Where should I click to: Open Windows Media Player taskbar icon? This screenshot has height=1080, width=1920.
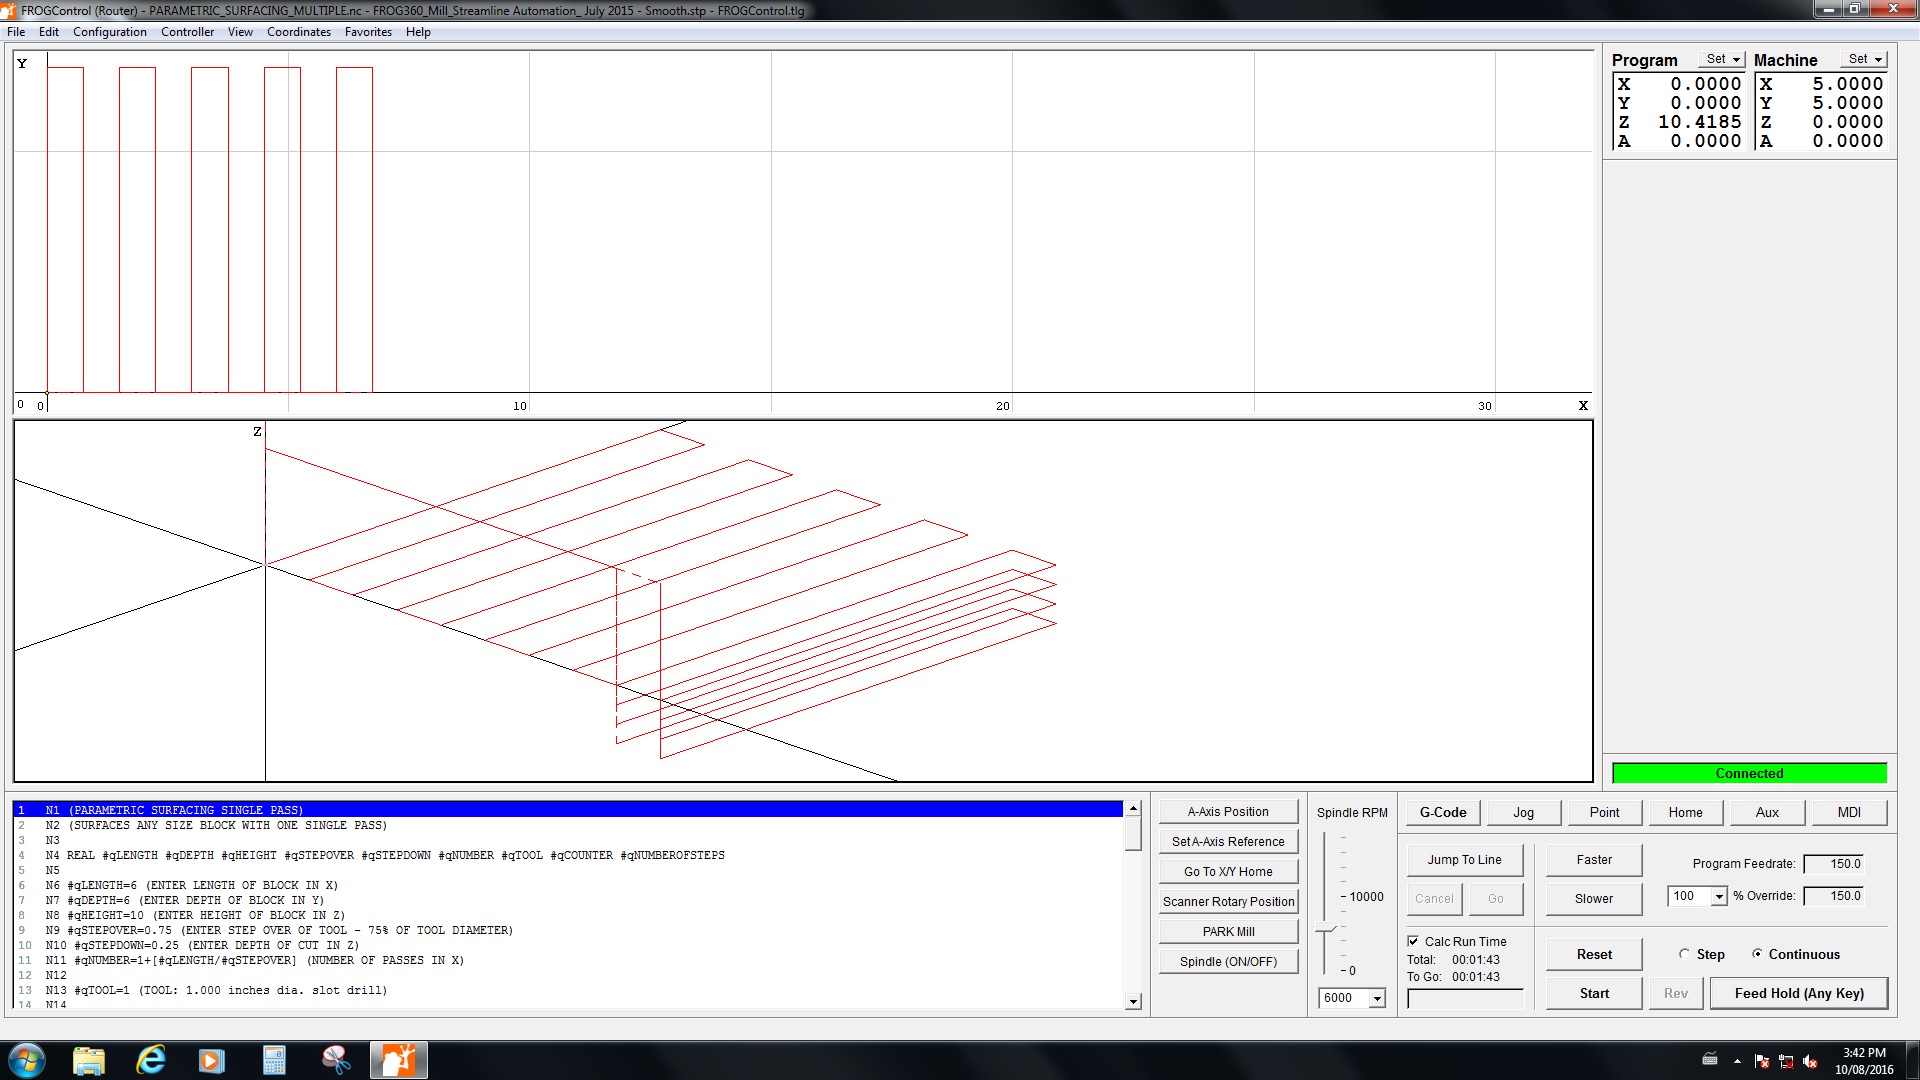(x=212, y=1060)
